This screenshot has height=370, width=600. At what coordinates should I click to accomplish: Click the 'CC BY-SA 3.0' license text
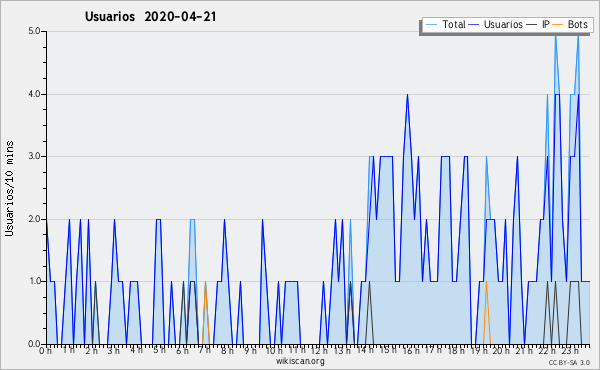[569, 363]
